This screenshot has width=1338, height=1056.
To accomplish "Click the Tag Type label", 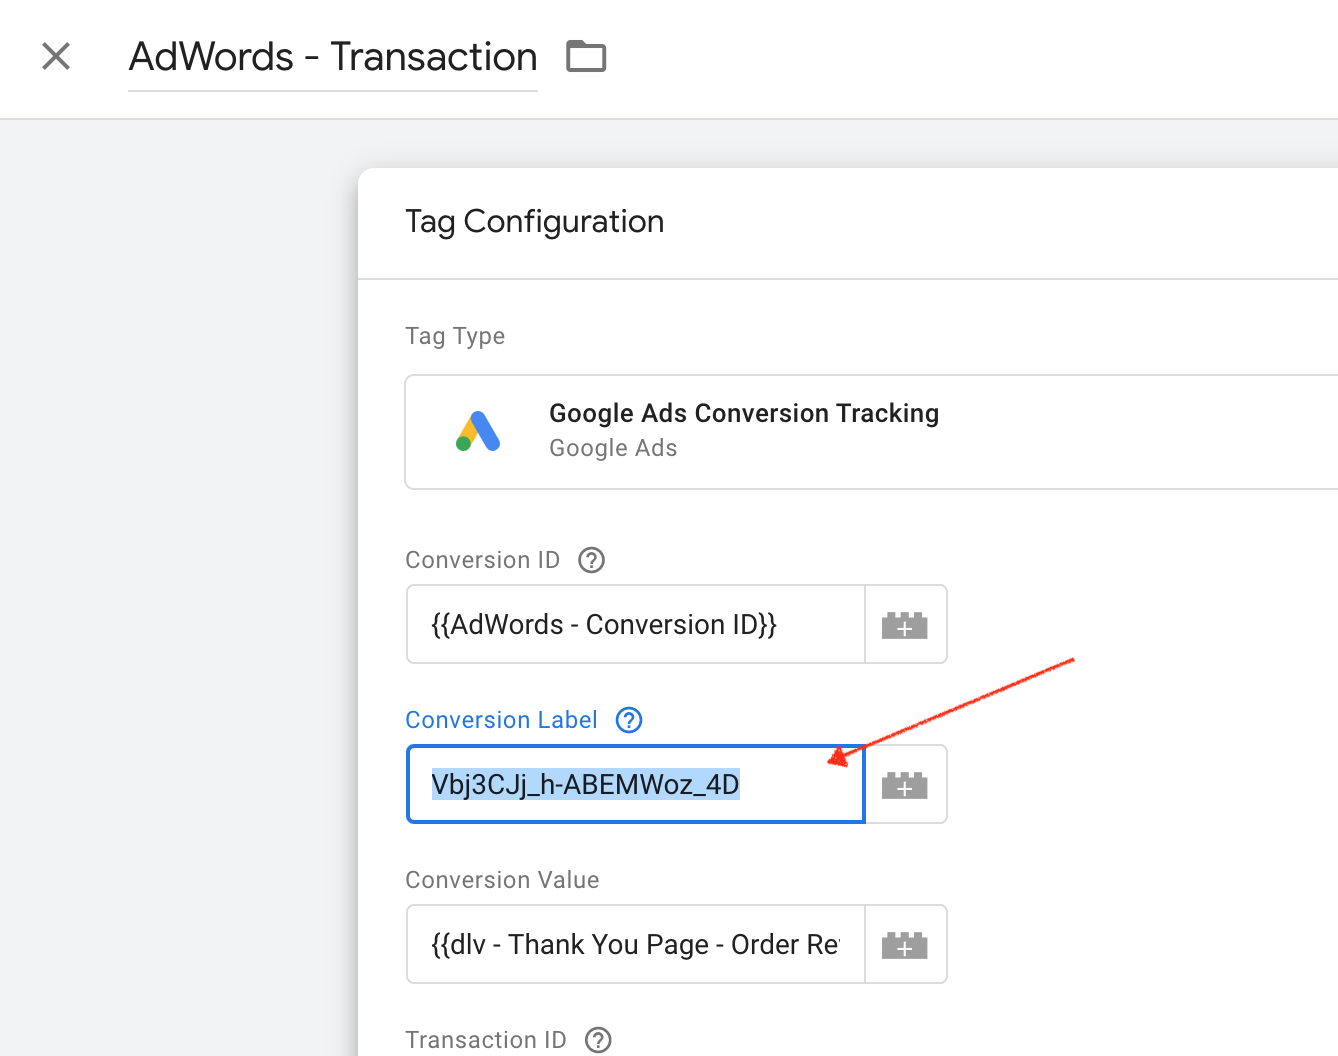I will (455, 336).
